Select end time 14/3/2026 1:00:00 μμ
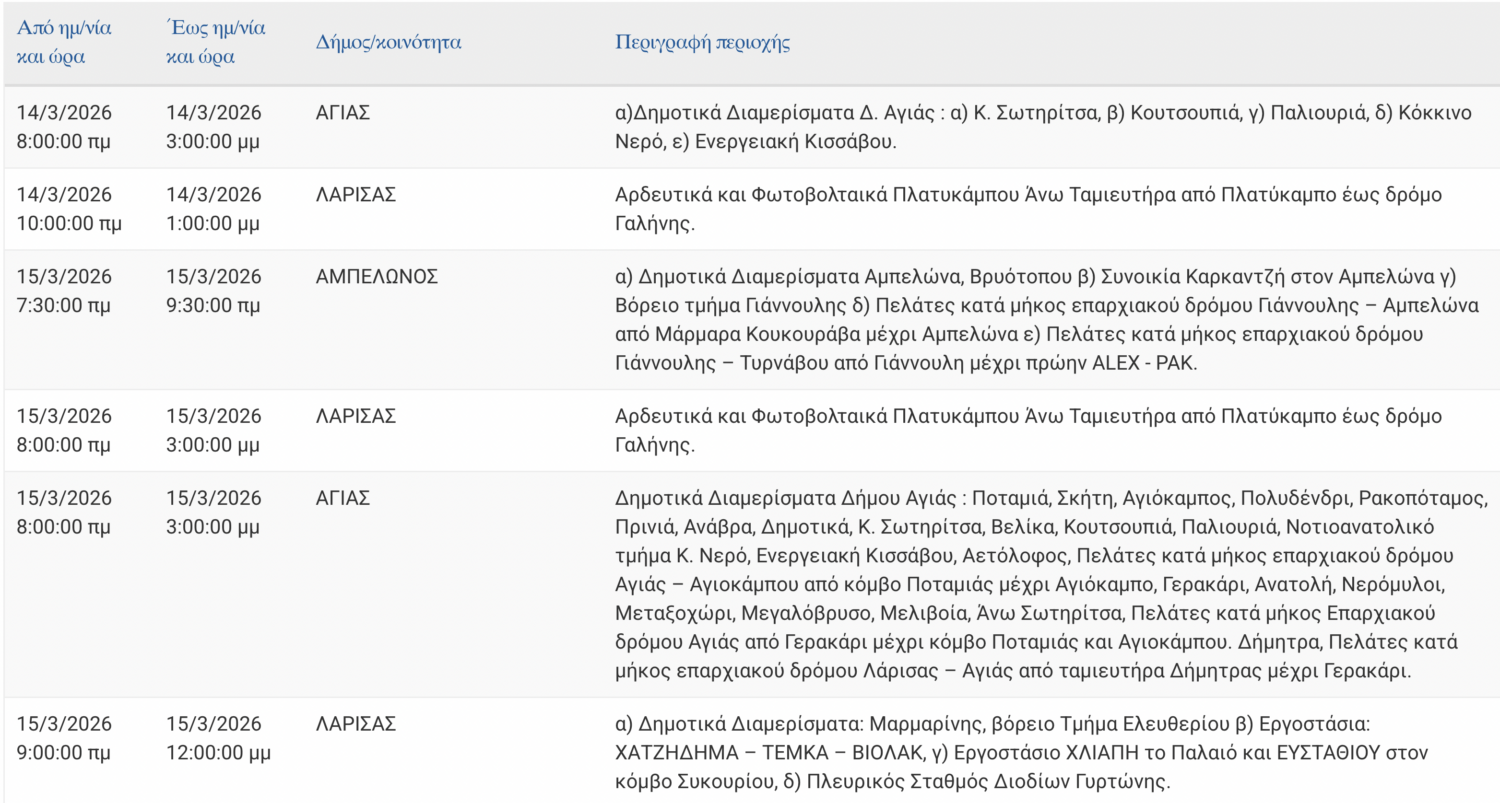The width and height of the screenshot is (1500, 803). pyautogui.click(x=214, y=209)
